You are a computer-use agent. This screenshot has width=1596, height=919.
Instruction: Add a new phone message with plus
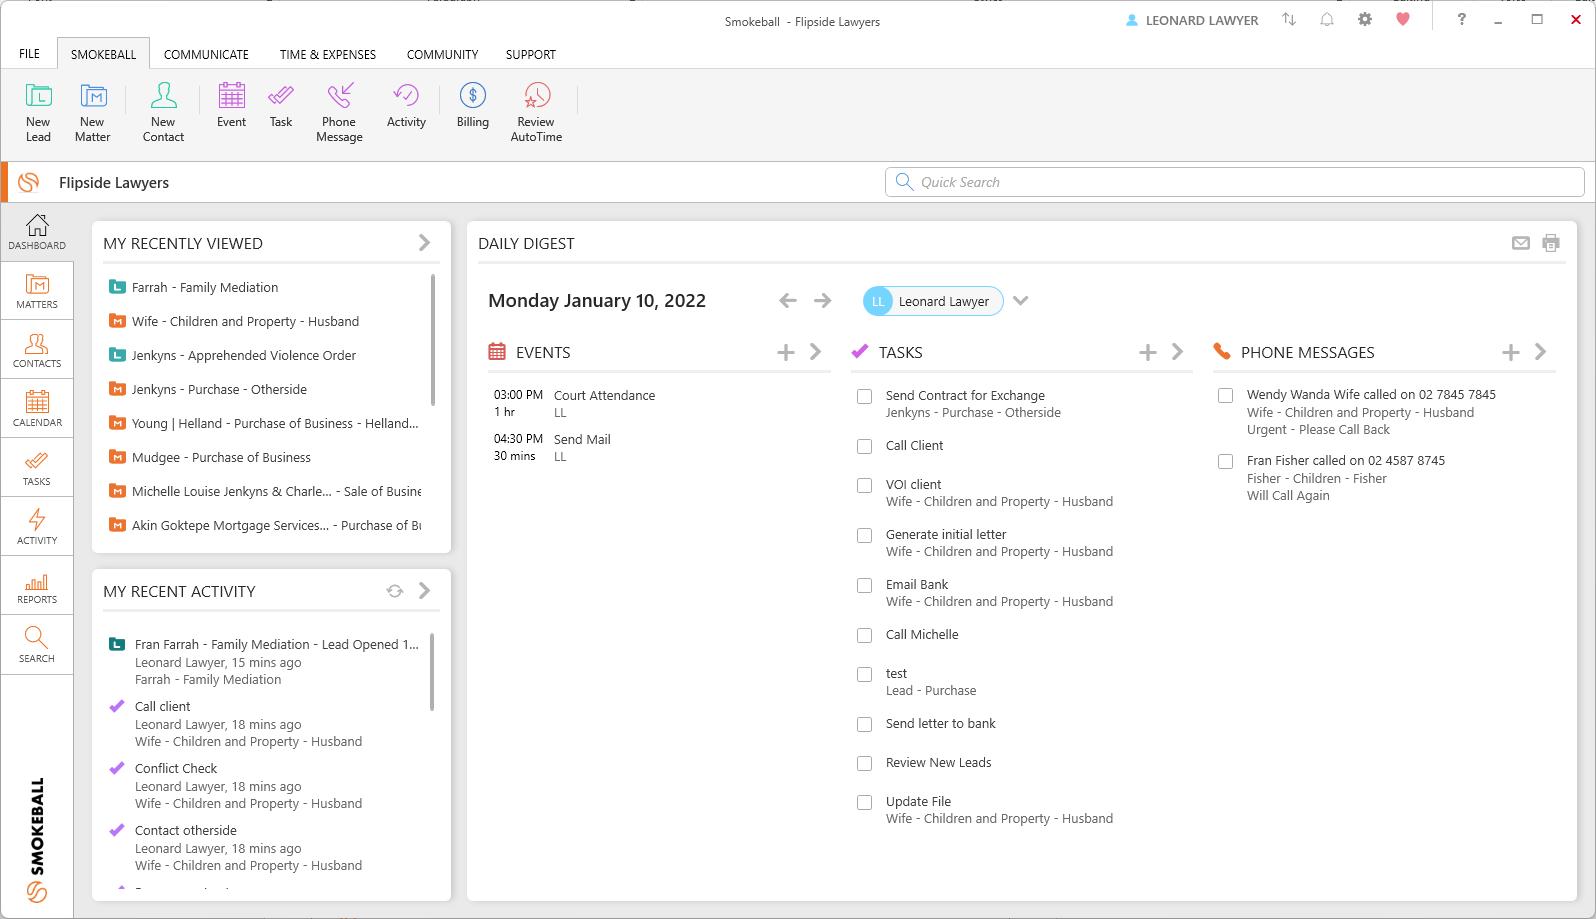[x=1511, y=352]
